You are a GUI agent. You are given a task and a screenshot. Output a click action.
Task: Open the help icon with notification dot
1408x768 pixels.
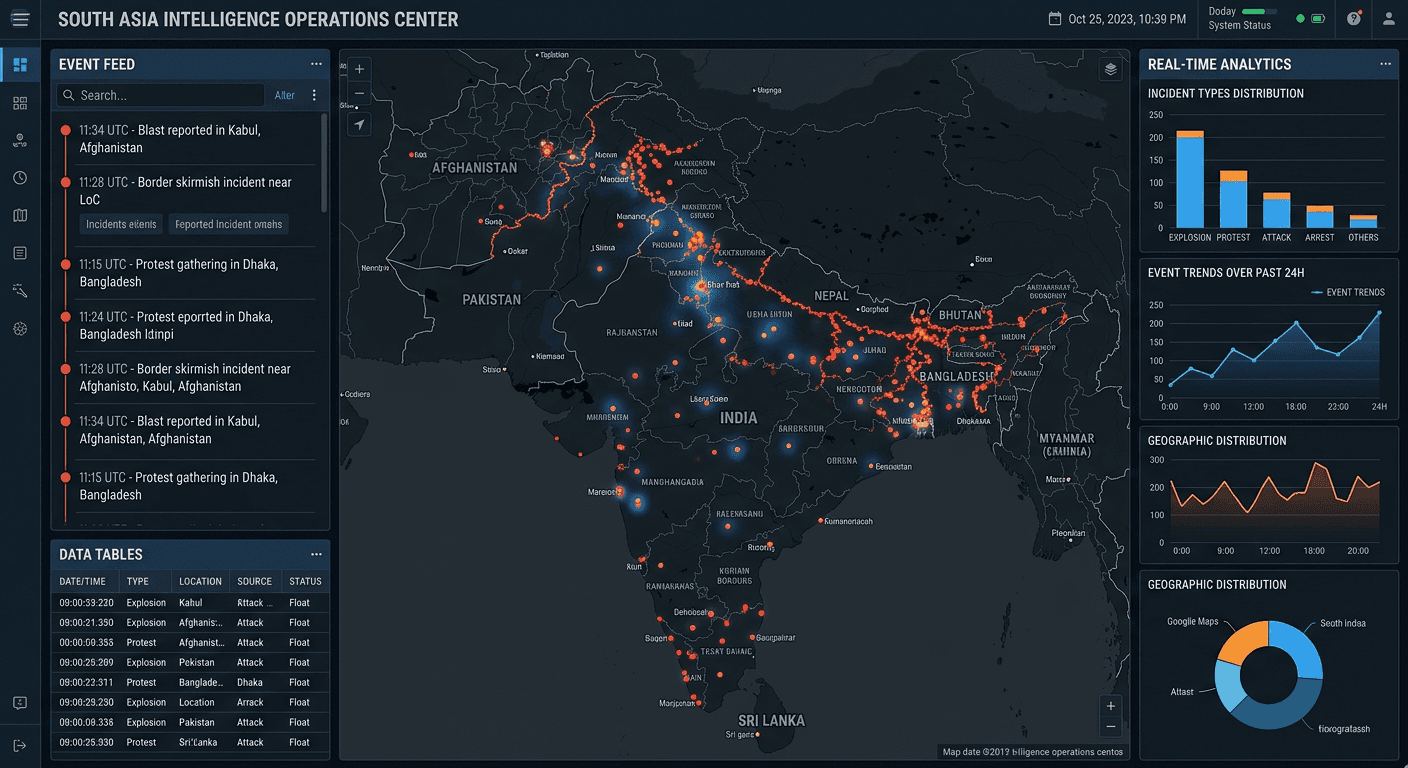coord(1353,19)
